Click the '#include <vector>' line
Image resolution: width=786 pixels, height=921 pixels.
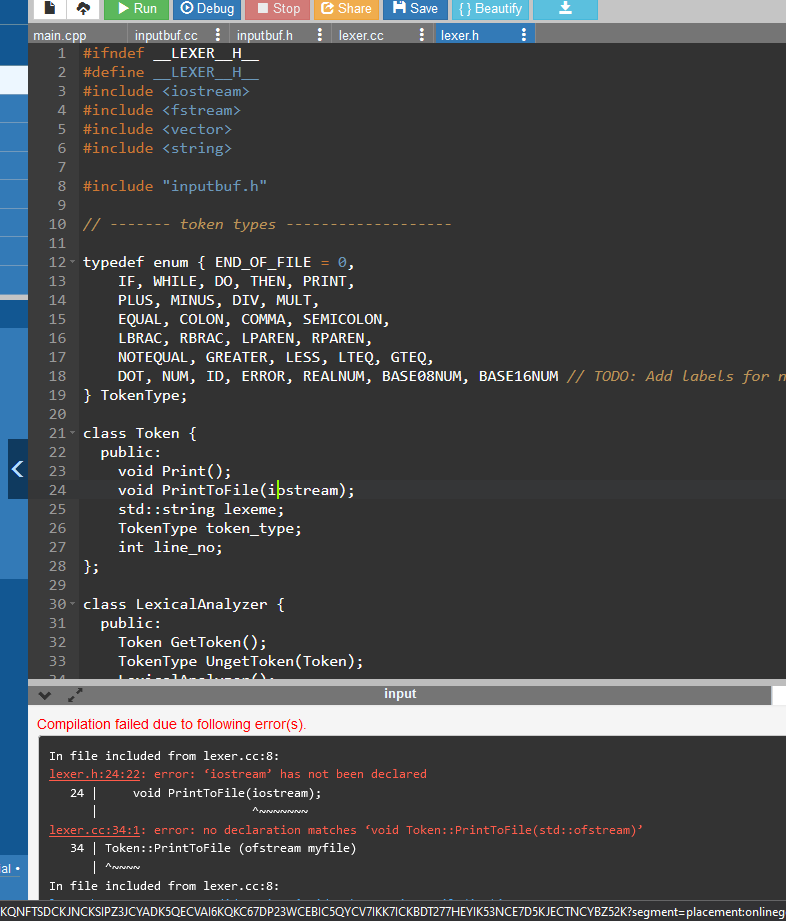click(x=157, y=129)
